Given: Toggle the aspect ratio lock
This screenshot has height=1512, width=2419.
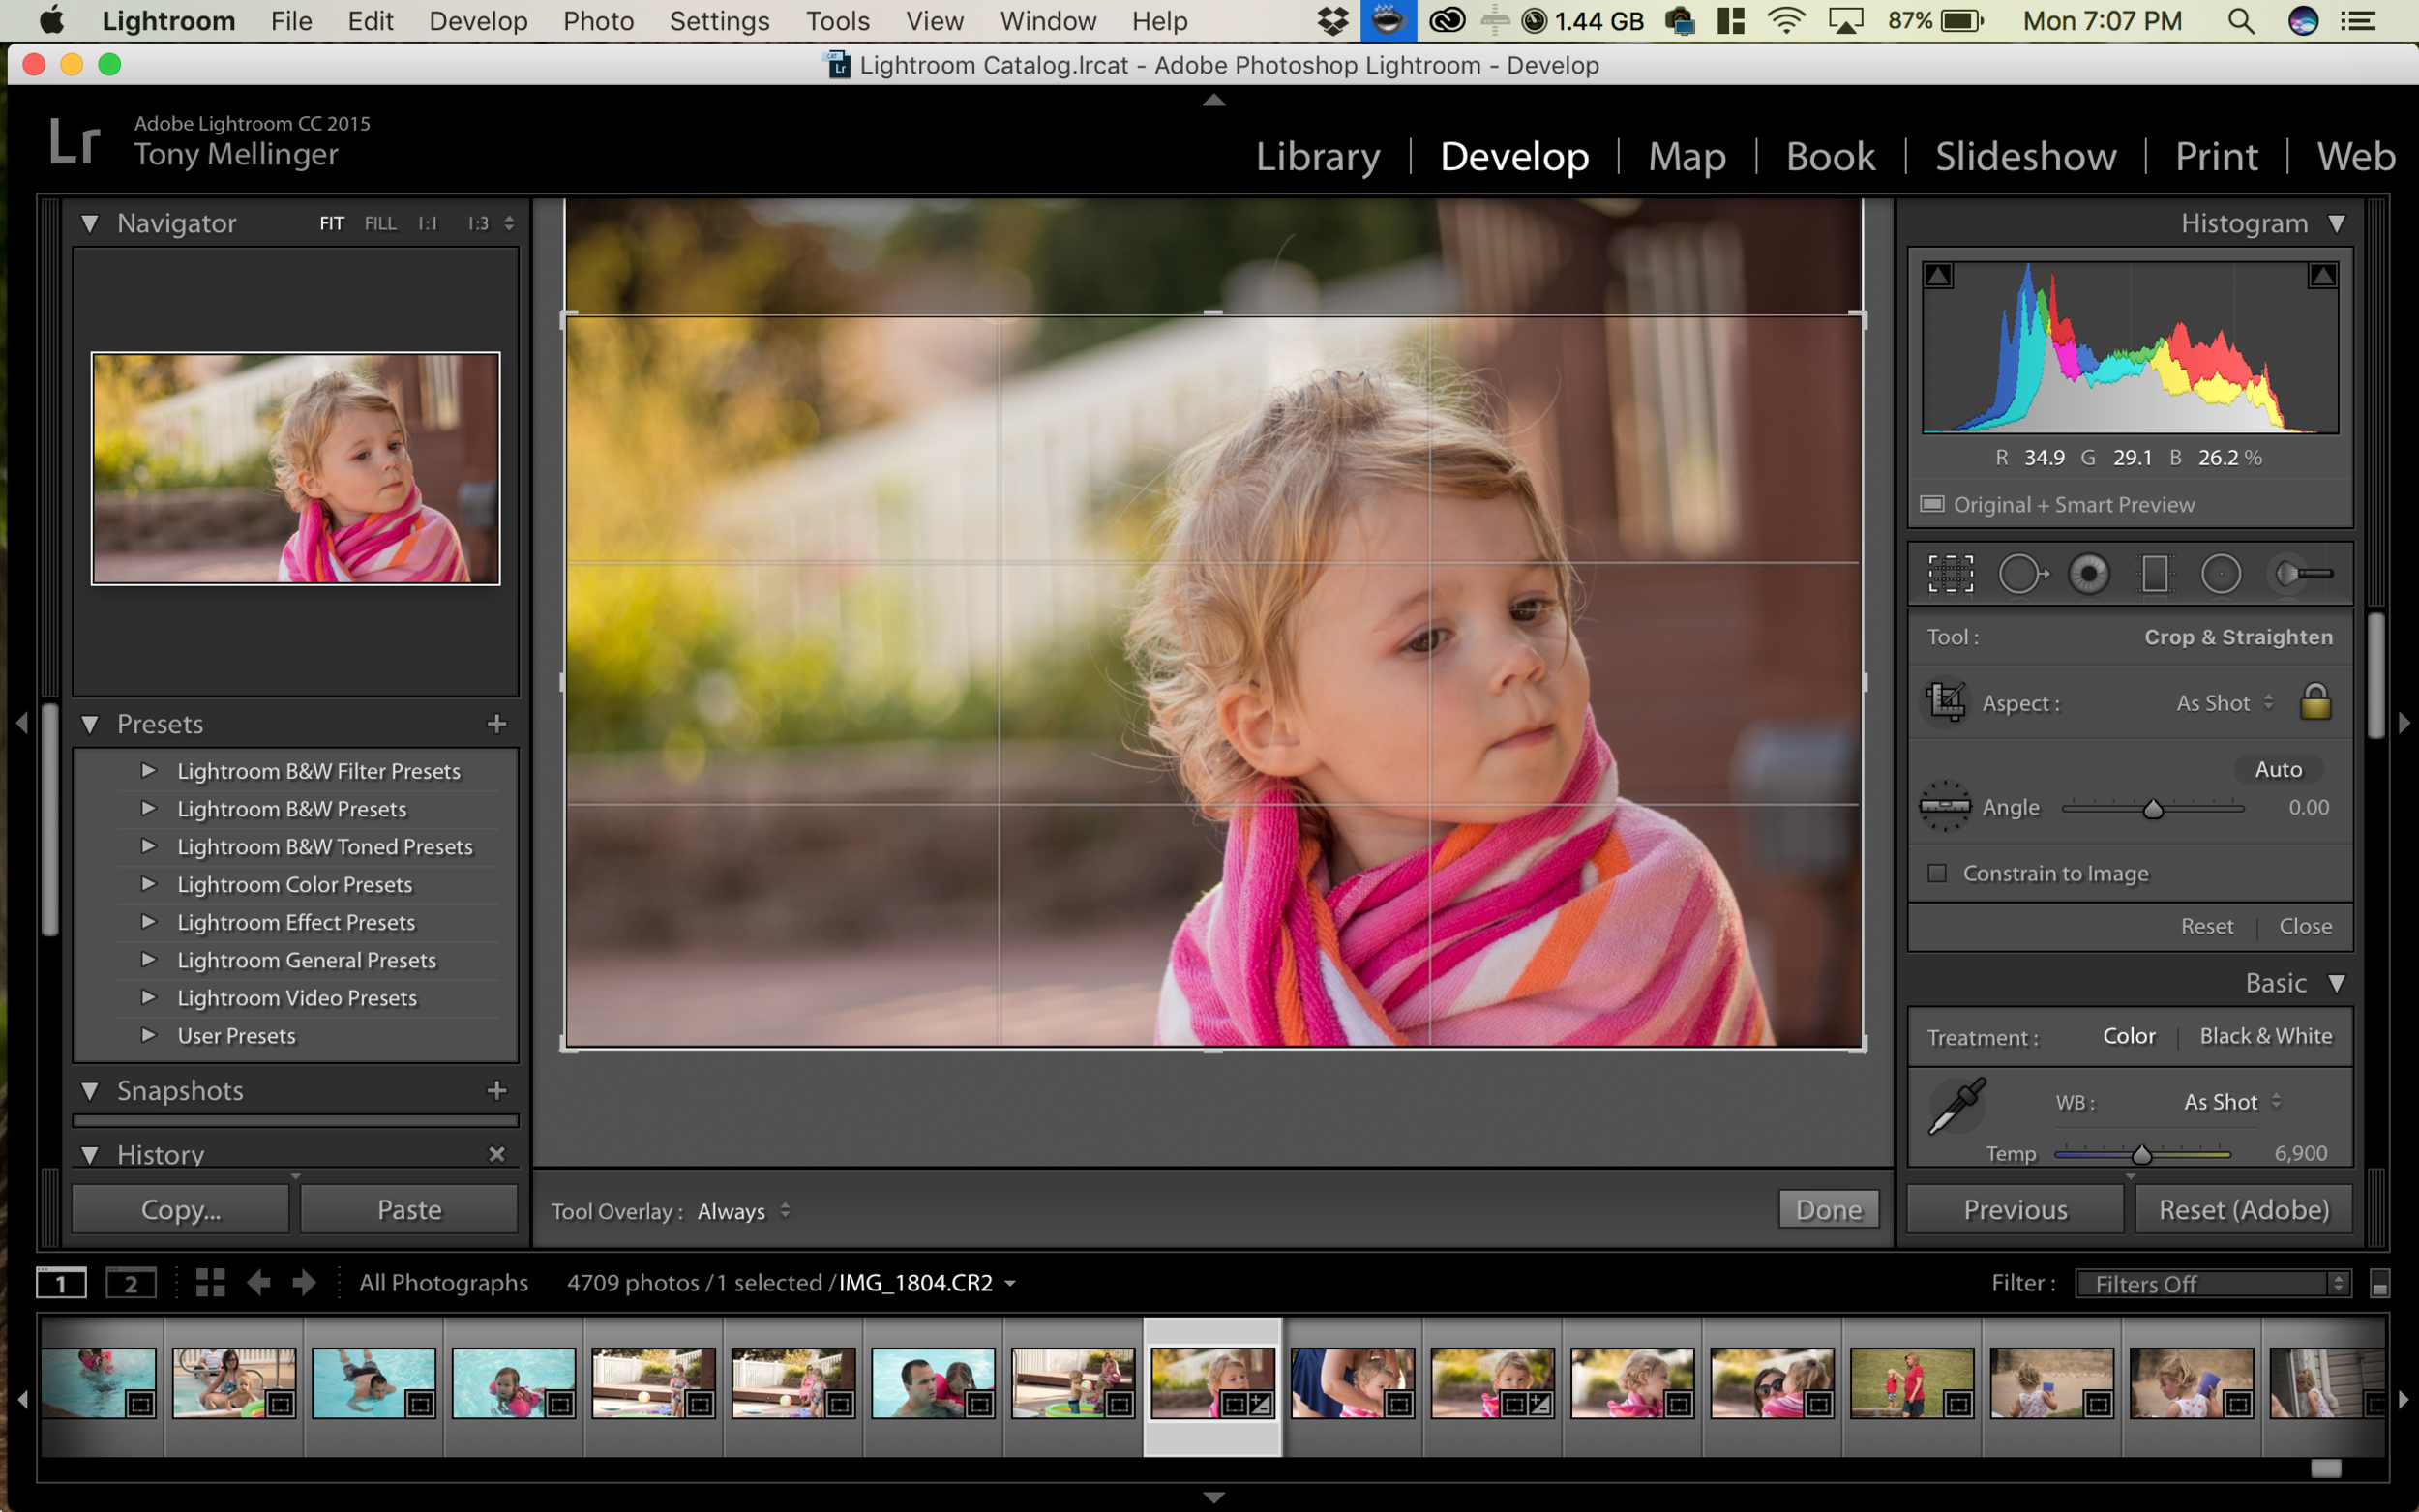Looking at the screenshot, I should (x=2315, y=702).
